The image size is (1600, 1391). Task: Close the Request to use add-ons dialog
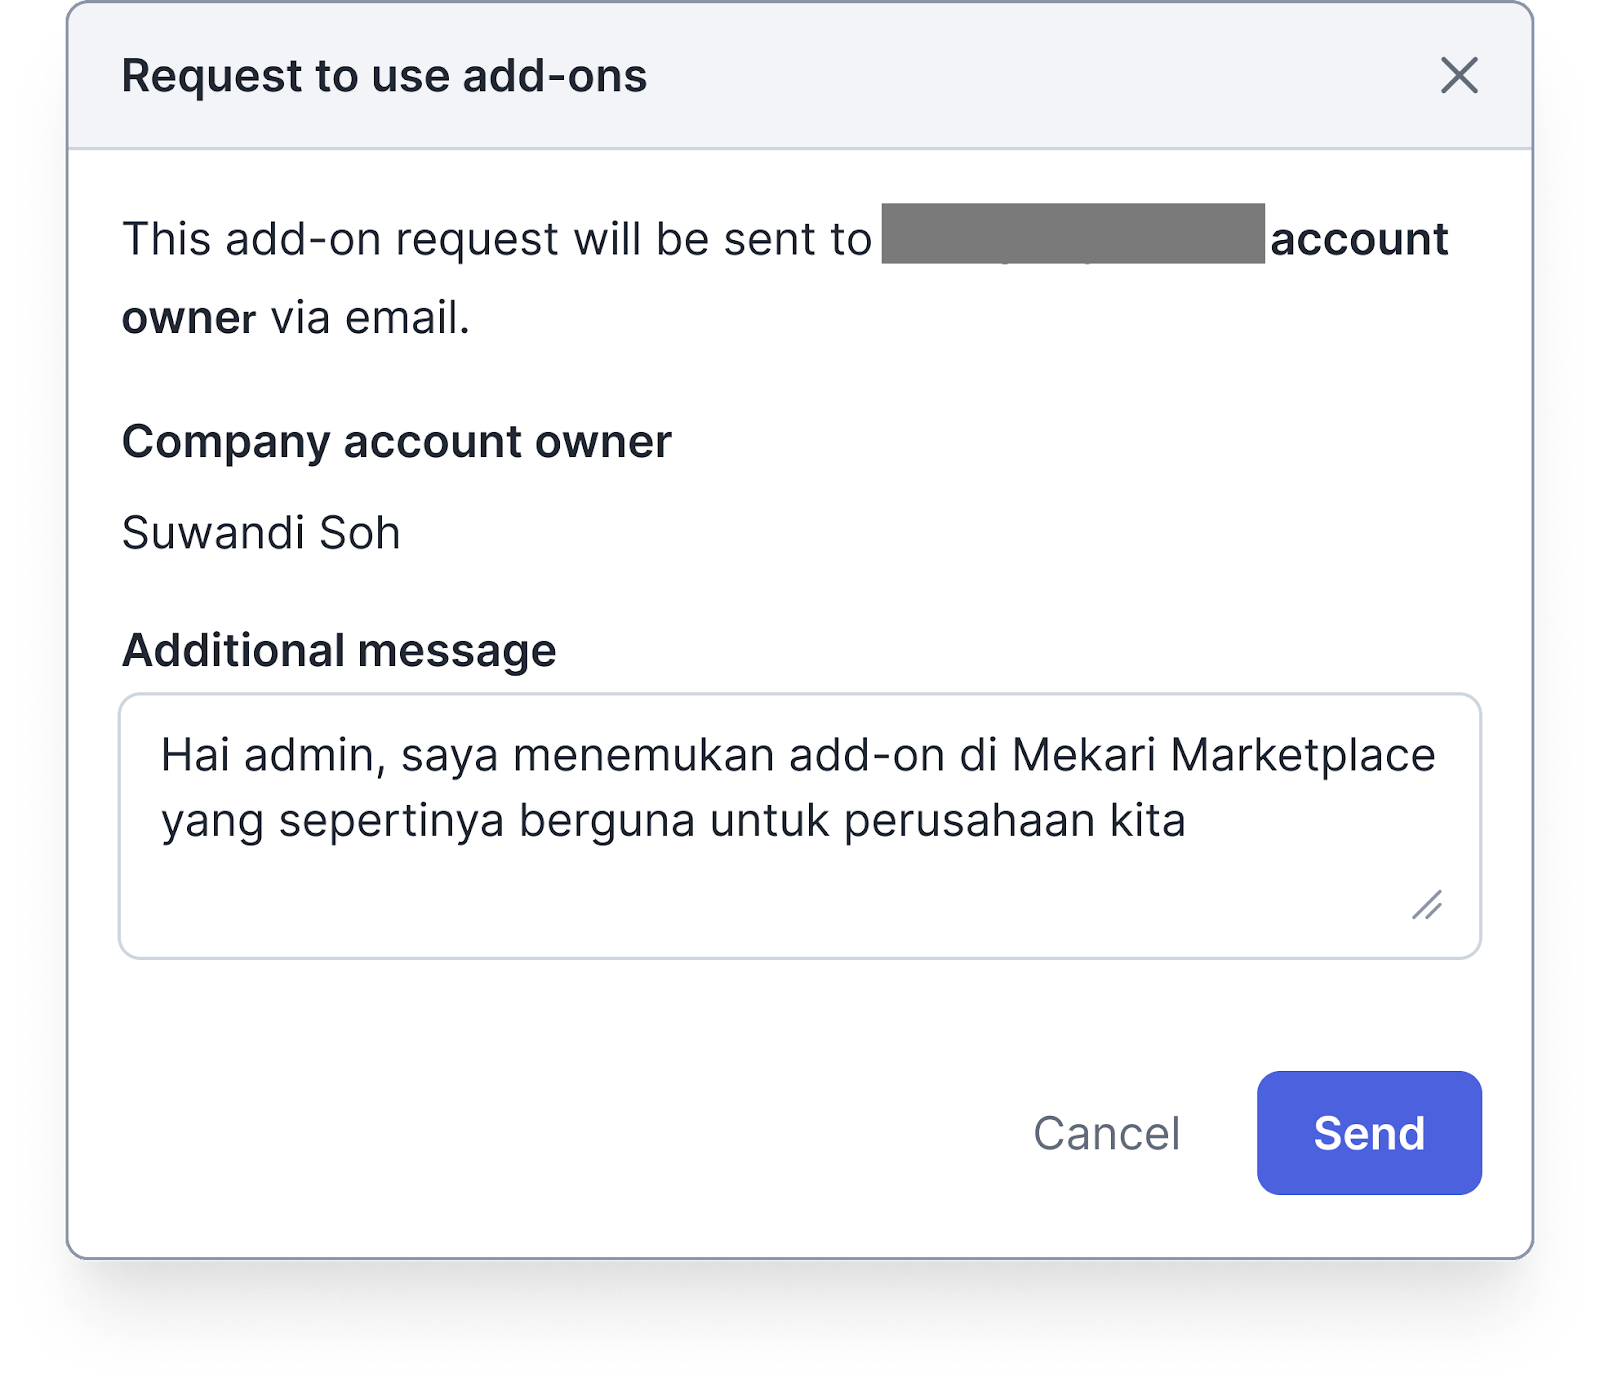1459,75
